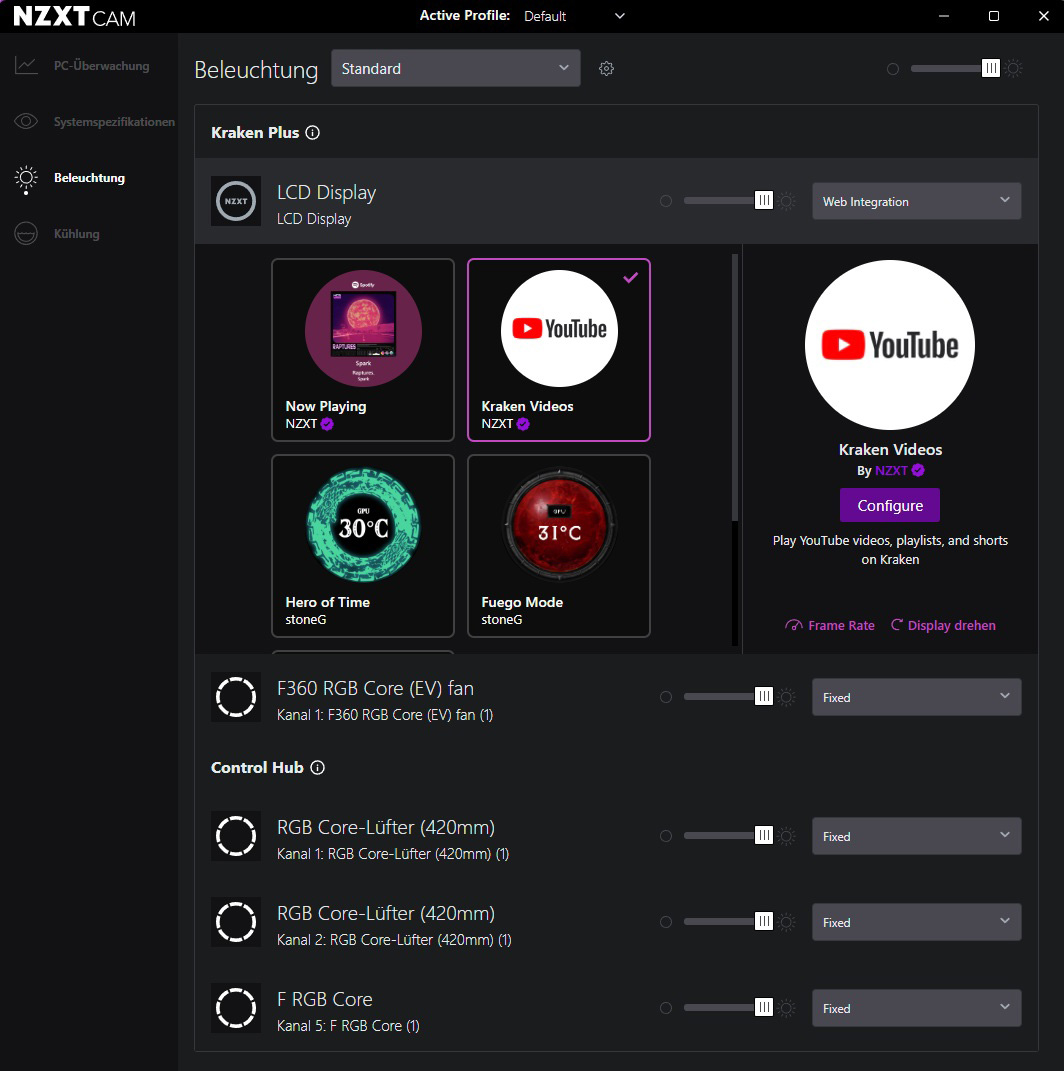Open the Web Integration mode dropdown
The image size is (1064, 1071).
(x=916, y=201)
